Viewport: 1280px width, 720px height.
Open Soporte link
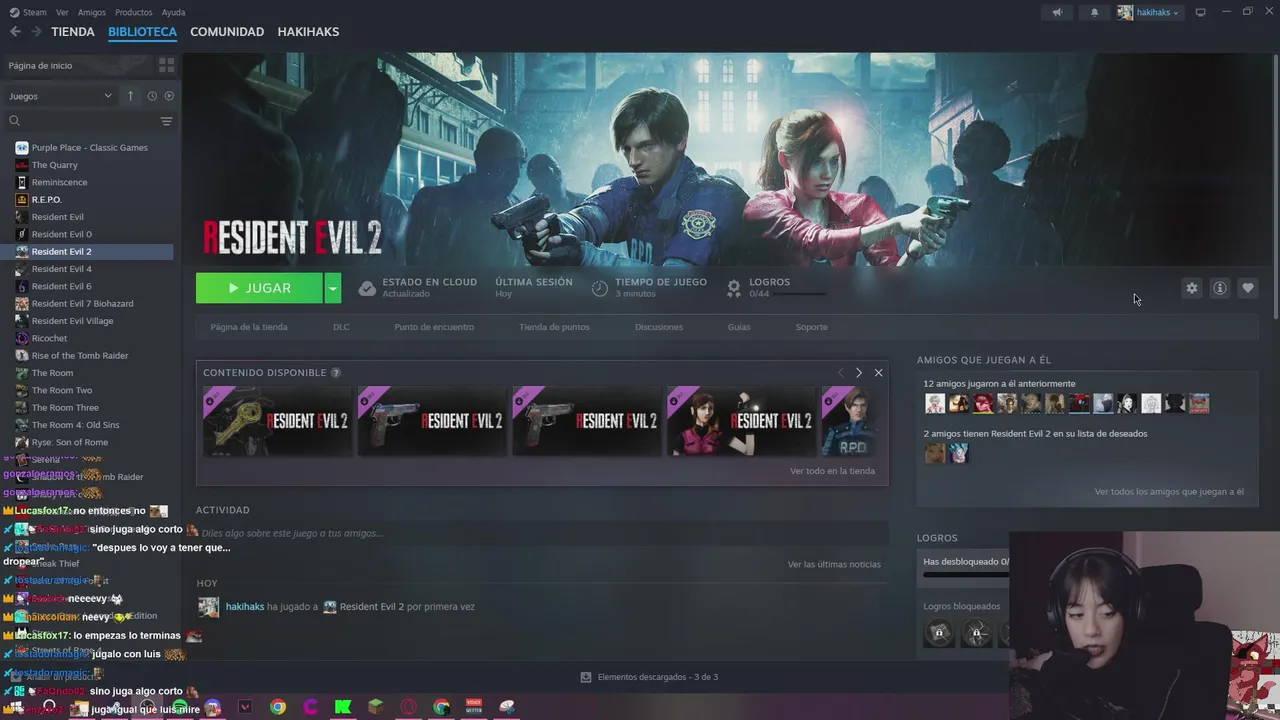(811, 327)
